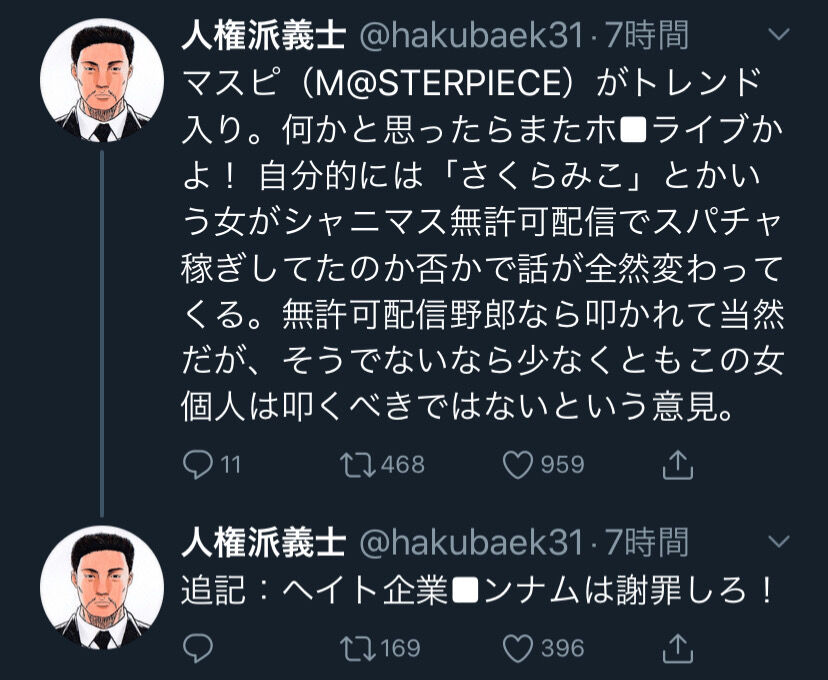Select 人権派義士 name on the 追記 tweet
Image resolution: width=828 pixels, height=680 pixels.
coord(263,543)
